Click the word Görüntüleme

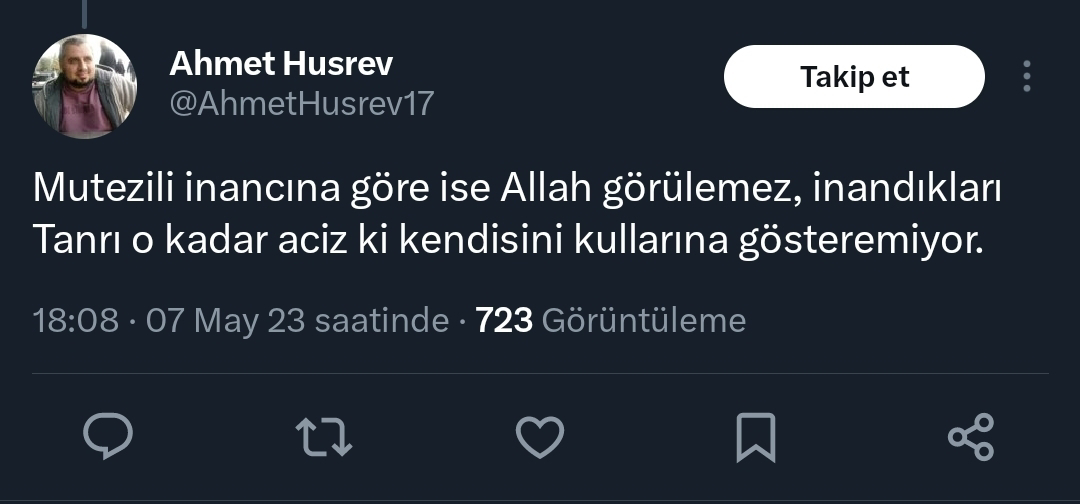[644, 321]
